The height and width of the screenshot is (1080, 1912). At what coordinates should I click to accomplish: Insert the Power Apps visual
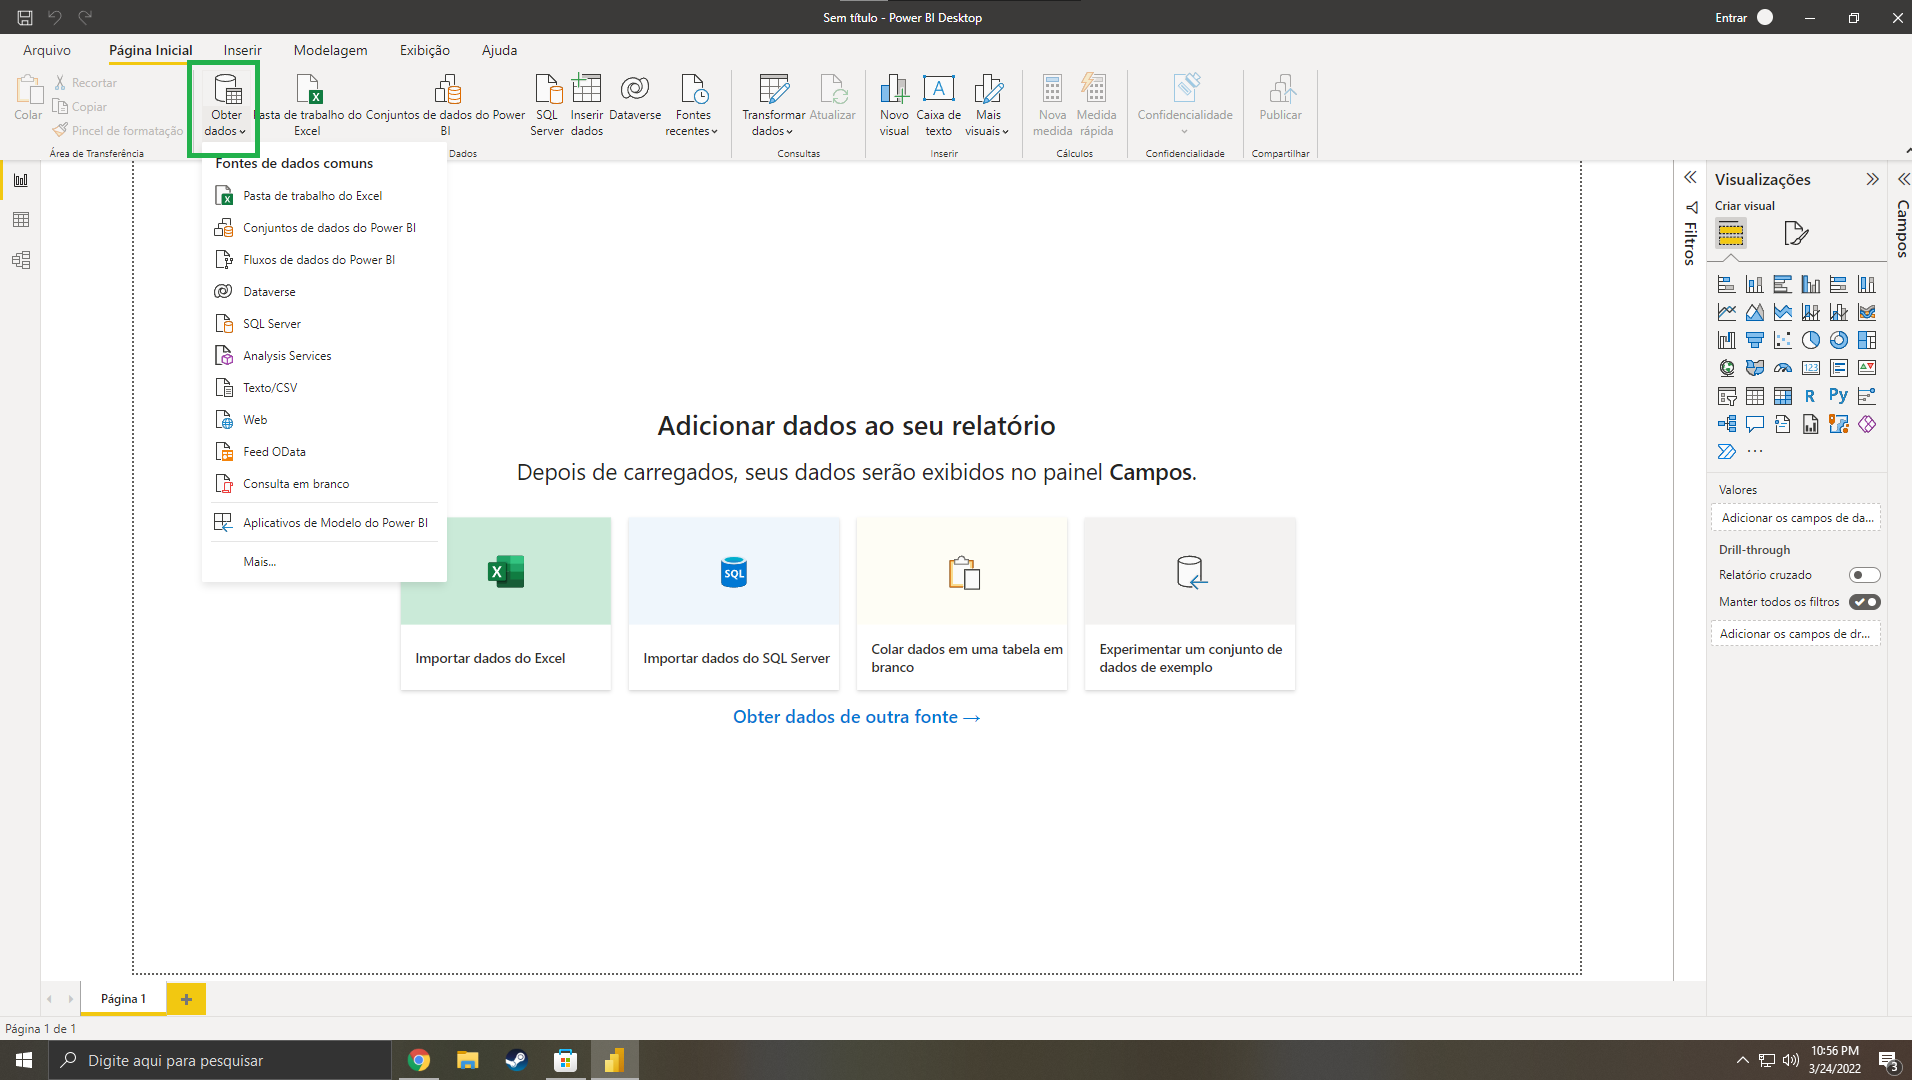point(1867,425)
